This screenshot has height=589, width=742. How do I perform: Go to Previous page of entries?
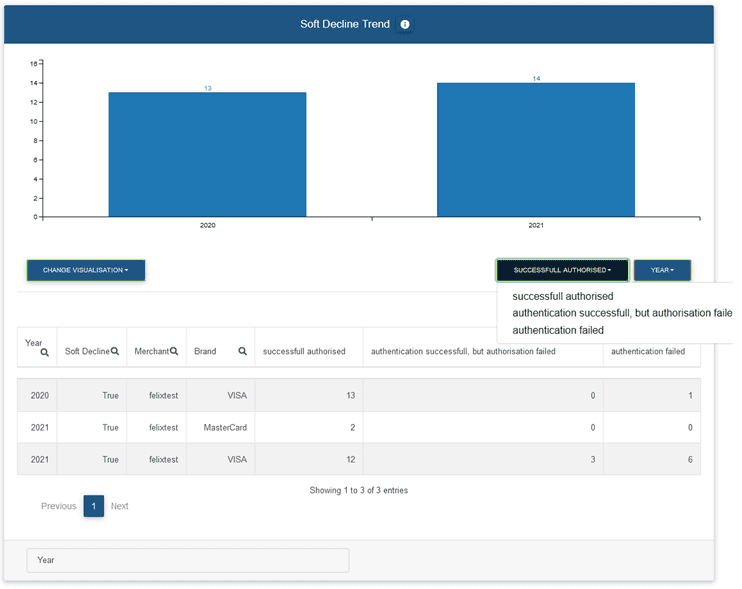58,506
